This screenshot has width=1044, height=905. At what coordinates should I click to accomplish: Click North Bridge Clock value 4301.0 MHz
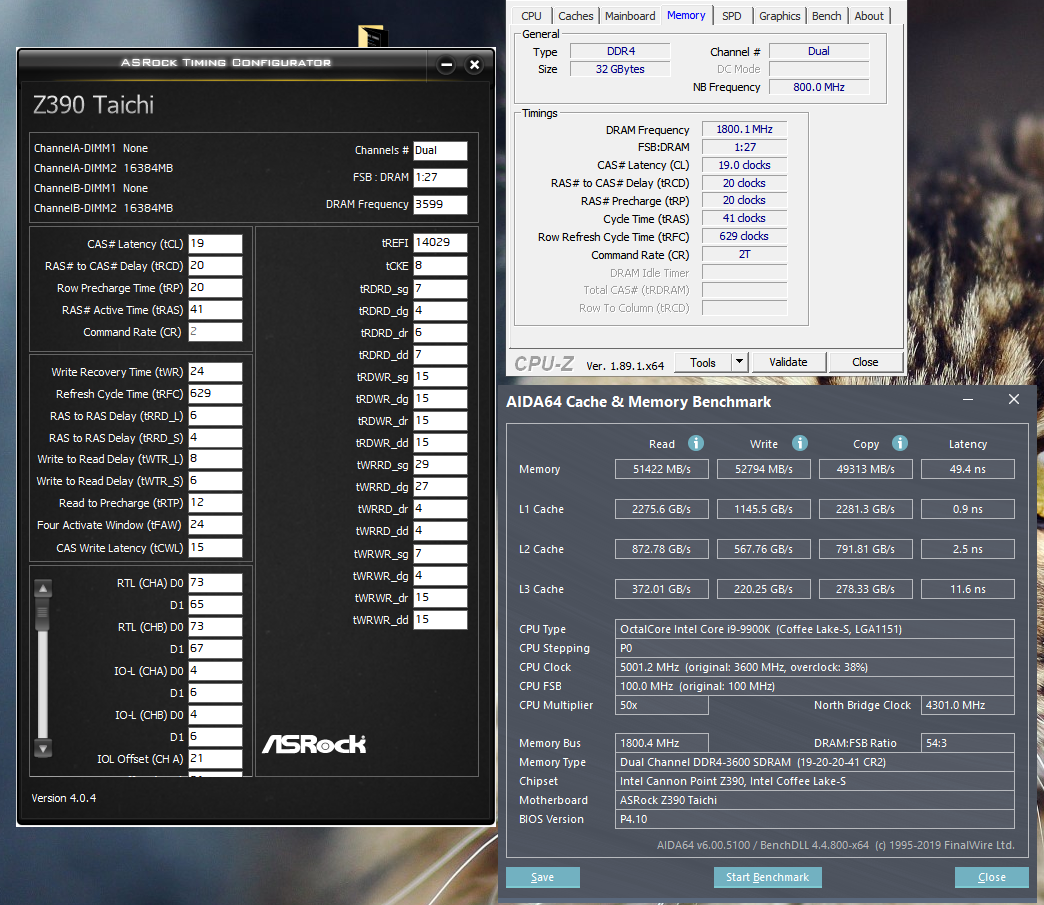coord(967,705)
